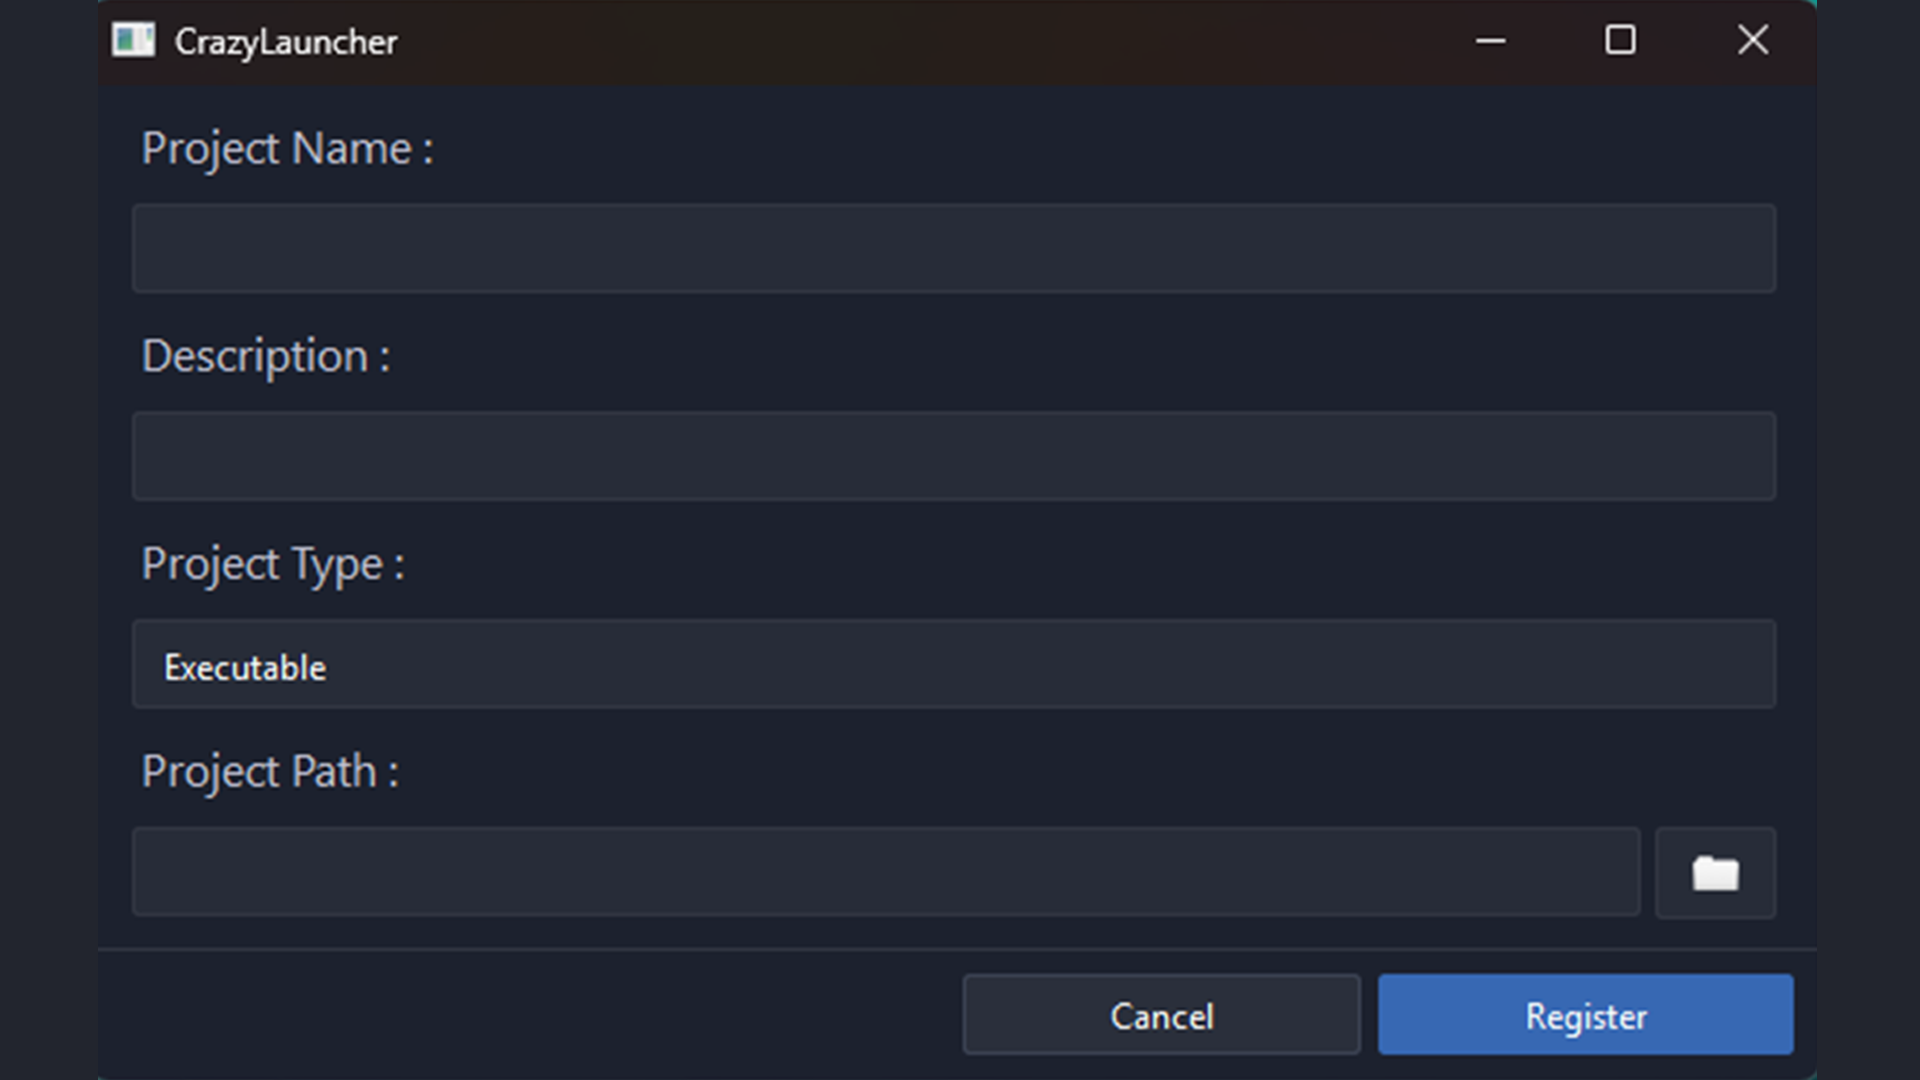
Task: Click the "Project Name :" label
Action: click(287, 149)
